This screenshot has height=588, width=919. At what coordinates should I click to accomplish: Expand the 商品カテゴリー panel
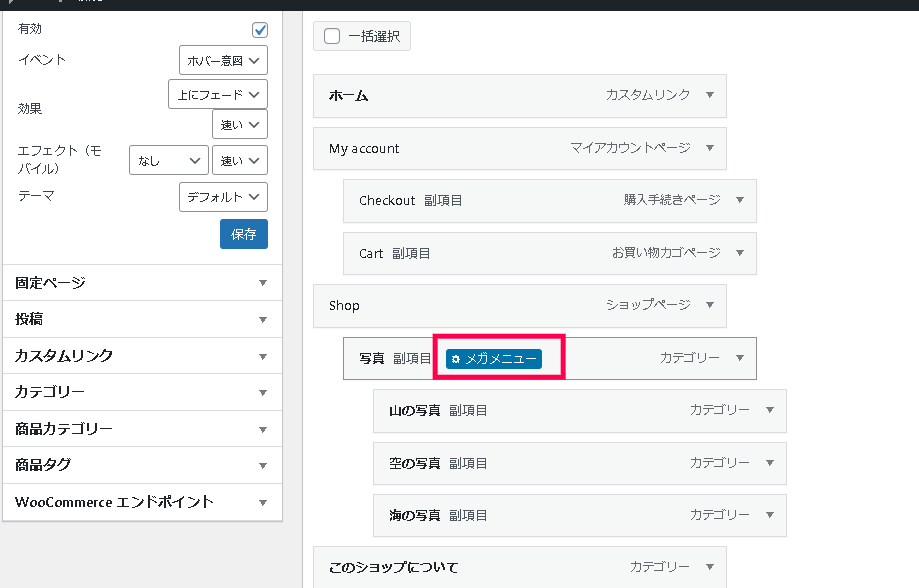pyautogui.click(x=142, y=429)
